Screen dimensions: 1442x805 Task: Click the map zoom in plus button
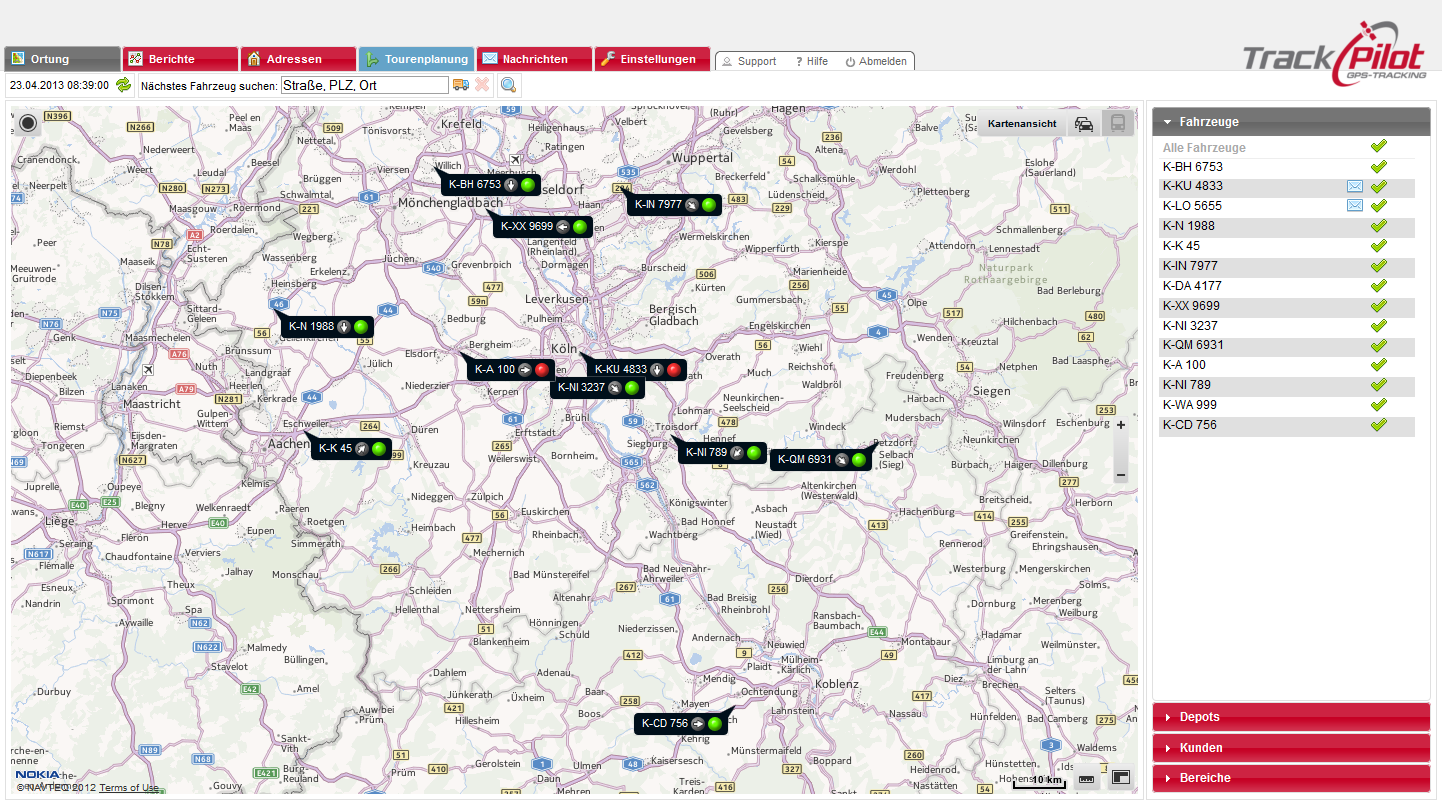pyautogui.click(x=1121, y=425)
